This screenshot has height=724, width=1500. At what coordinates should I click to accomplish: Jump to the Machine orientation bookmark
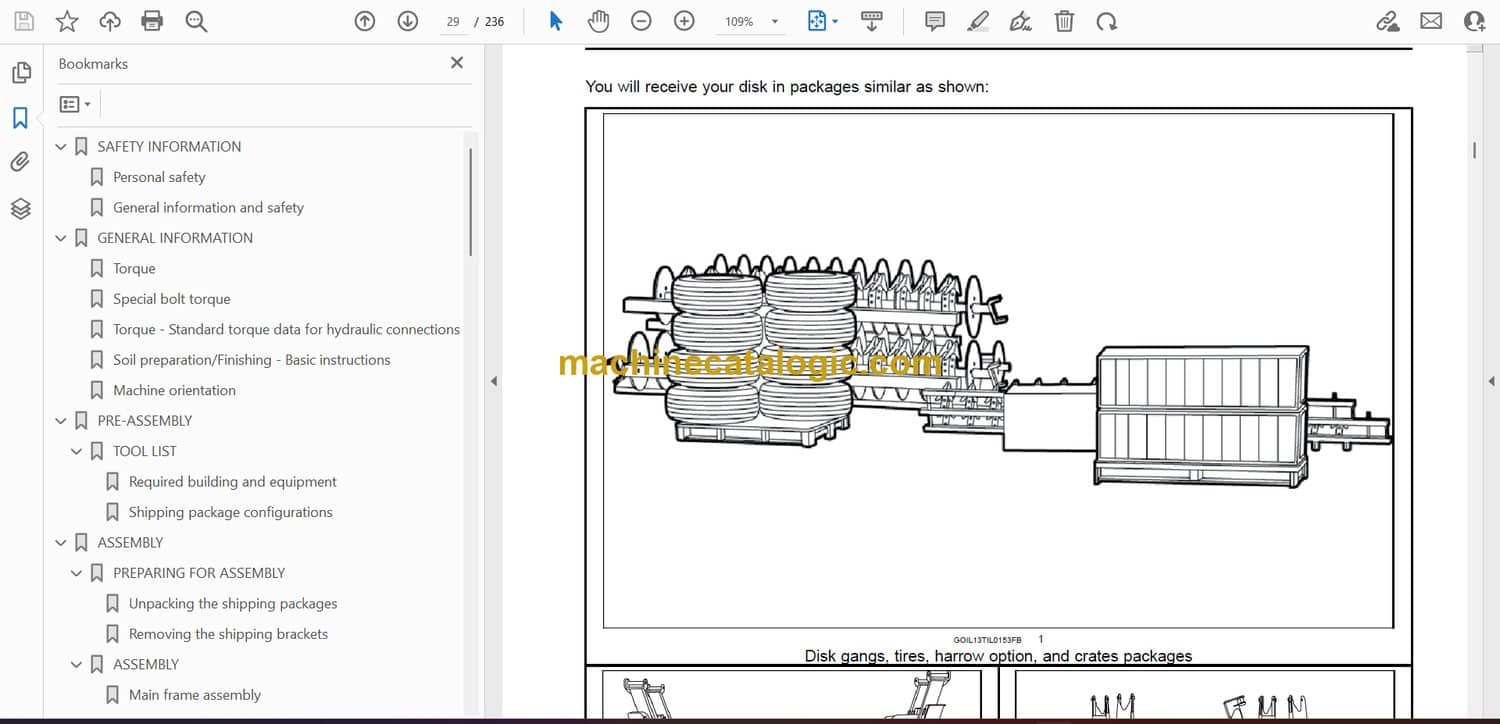point(174,390)
